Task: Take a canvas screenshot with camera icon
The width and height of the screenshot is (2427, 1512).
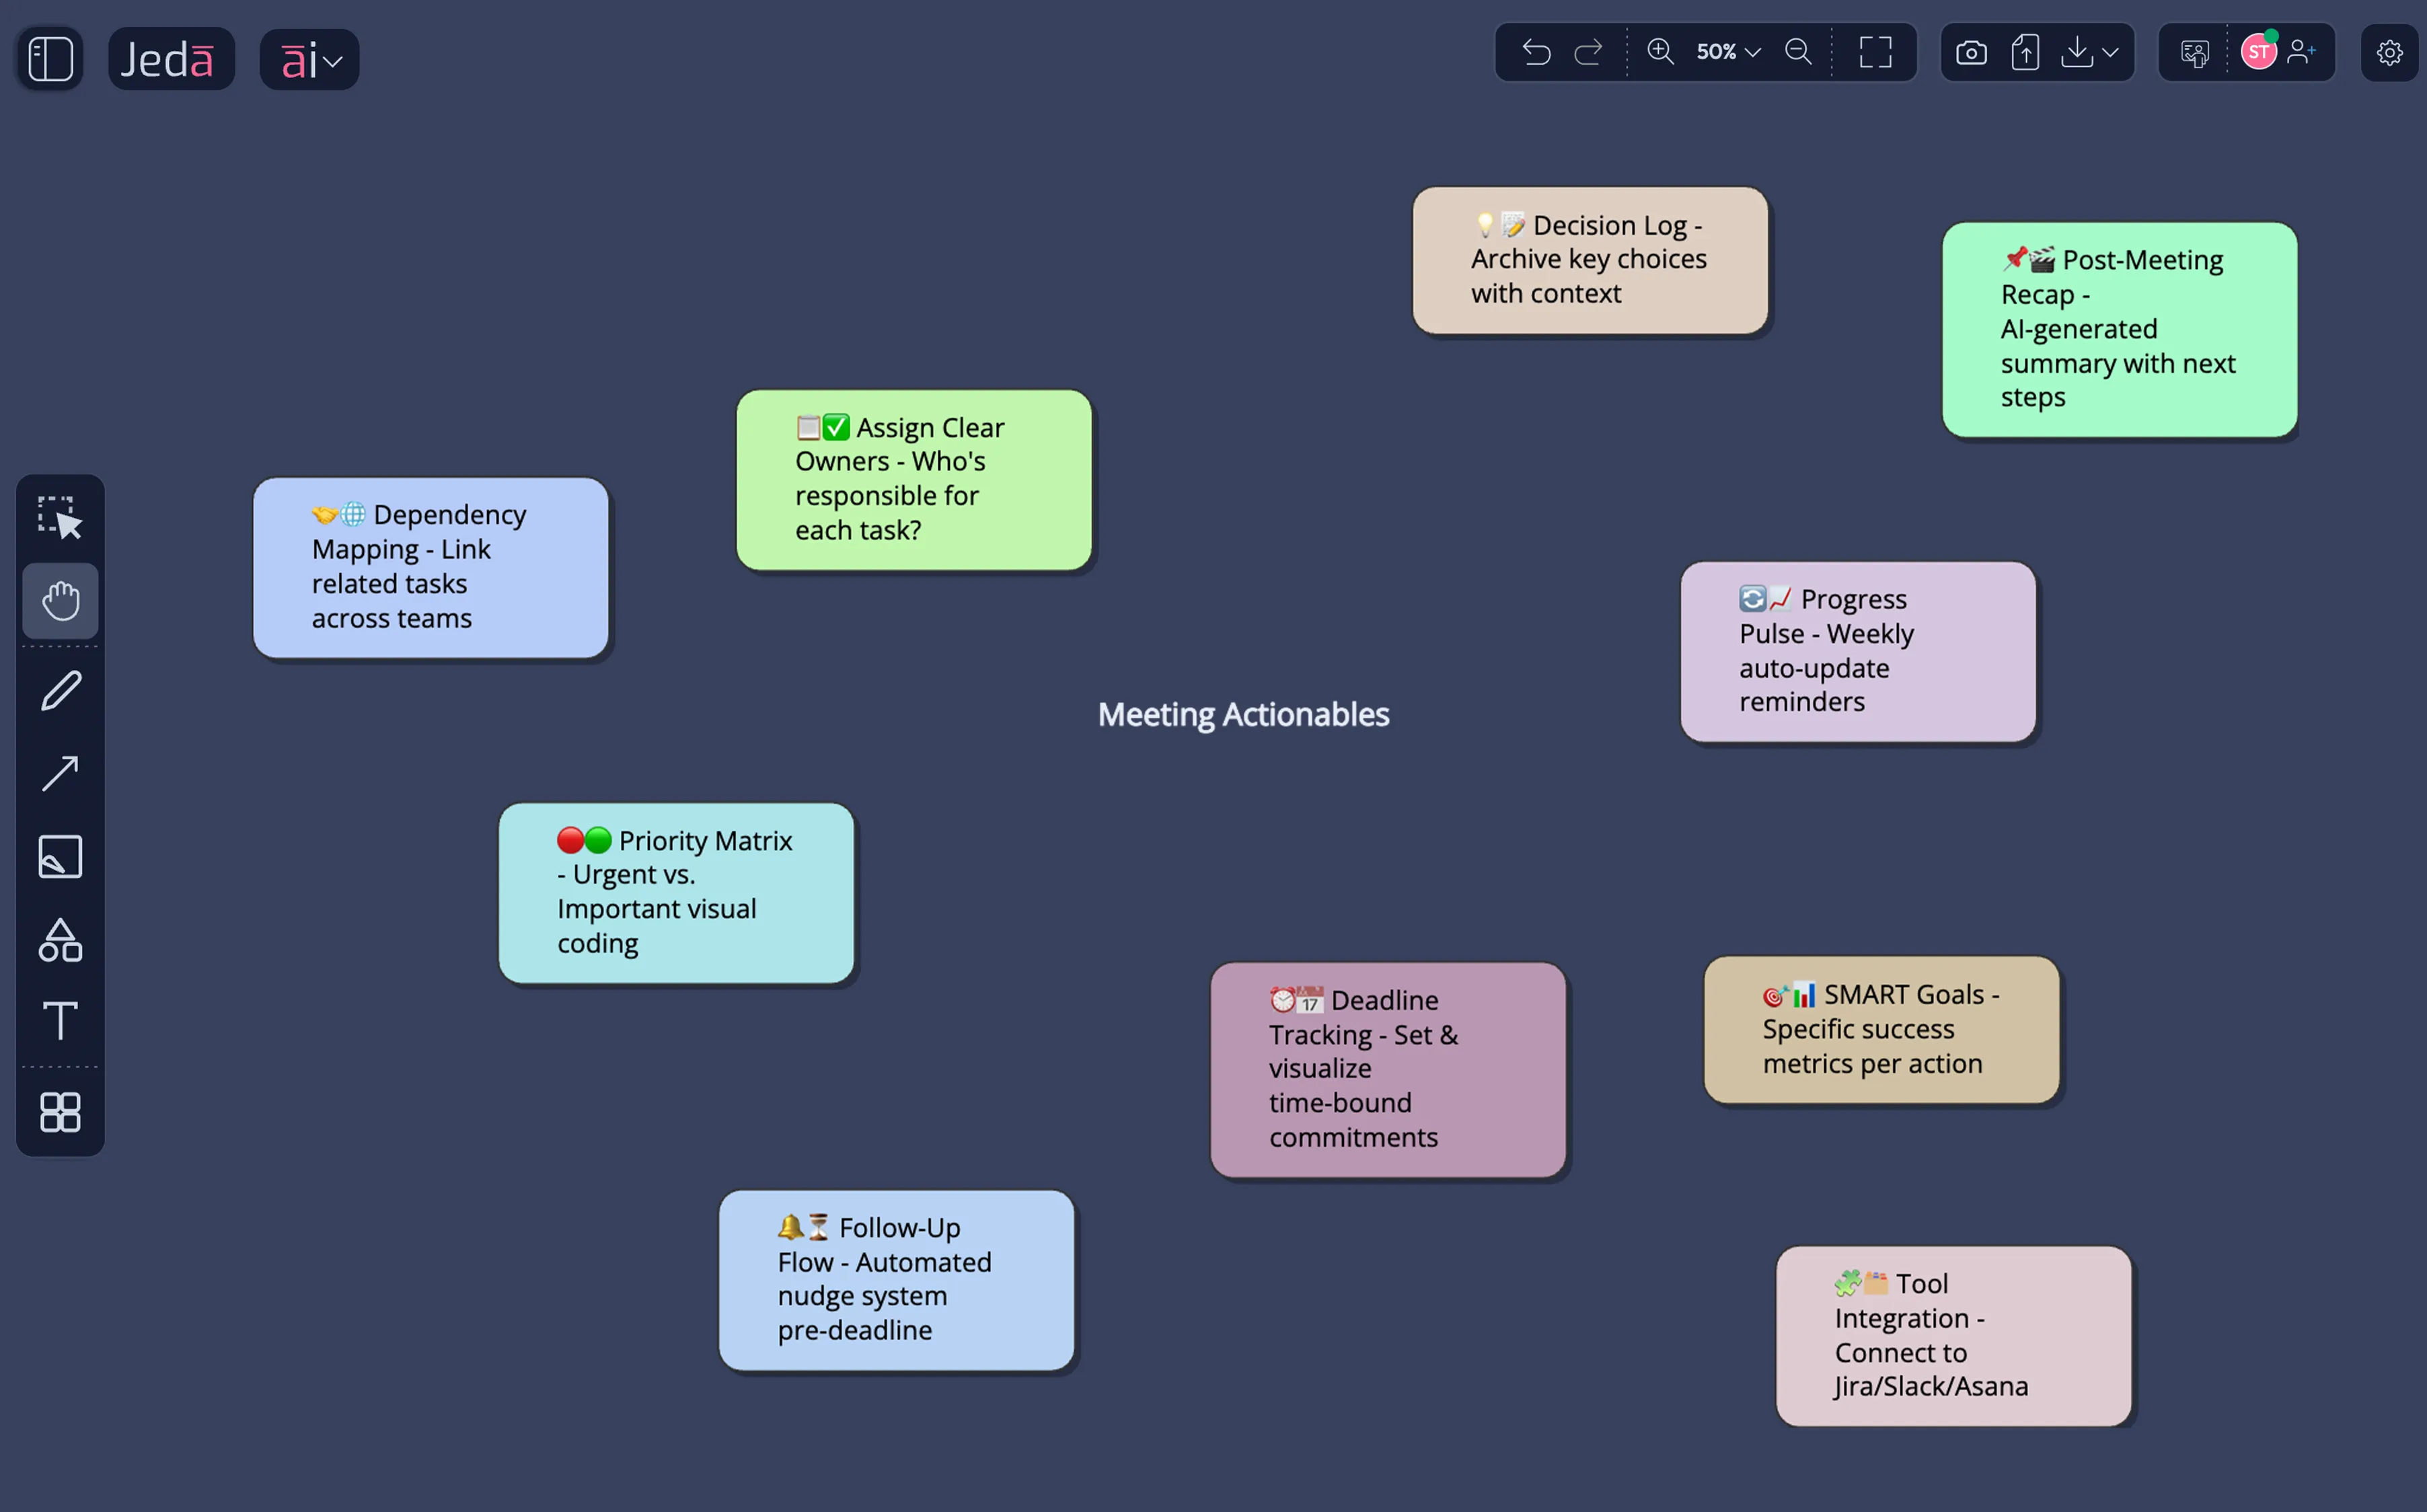Action: tap(1971, 52)
